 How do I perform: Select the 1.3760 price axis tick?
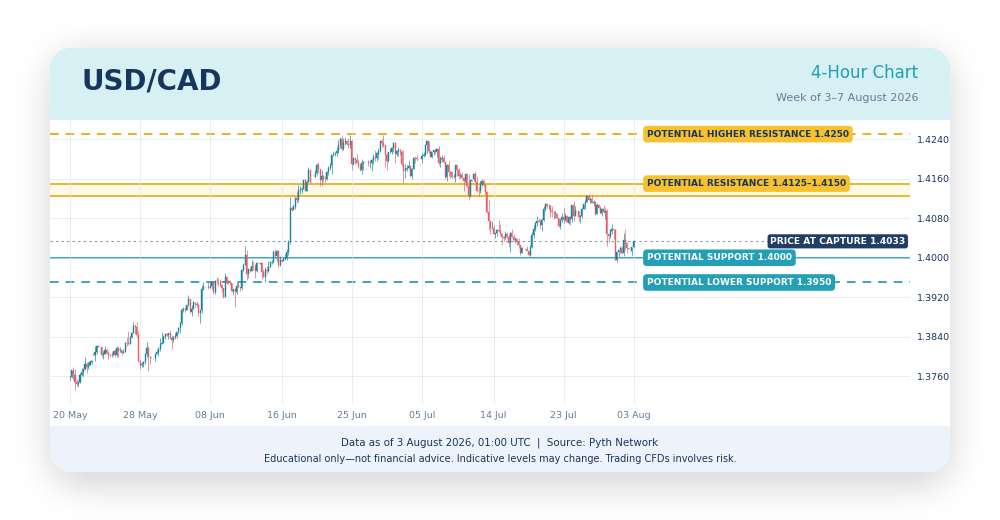932,376
